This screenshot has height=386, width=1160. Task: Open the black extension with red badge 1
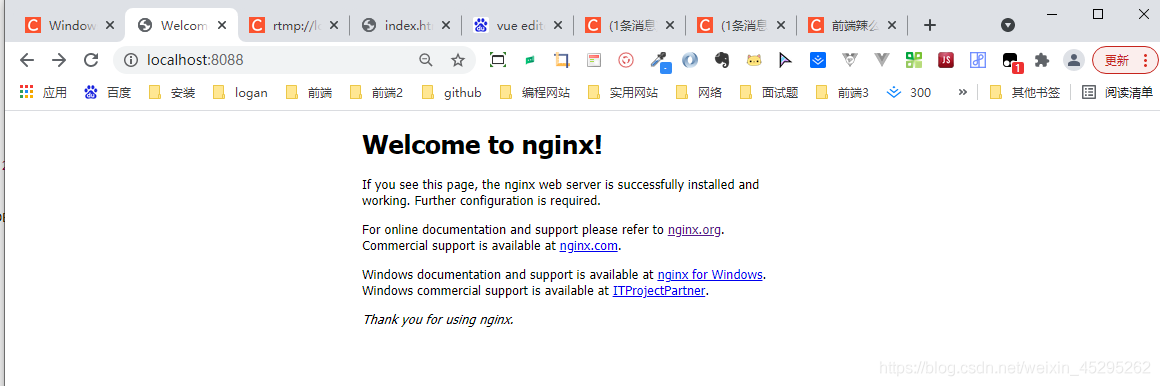pos(1011,62)
